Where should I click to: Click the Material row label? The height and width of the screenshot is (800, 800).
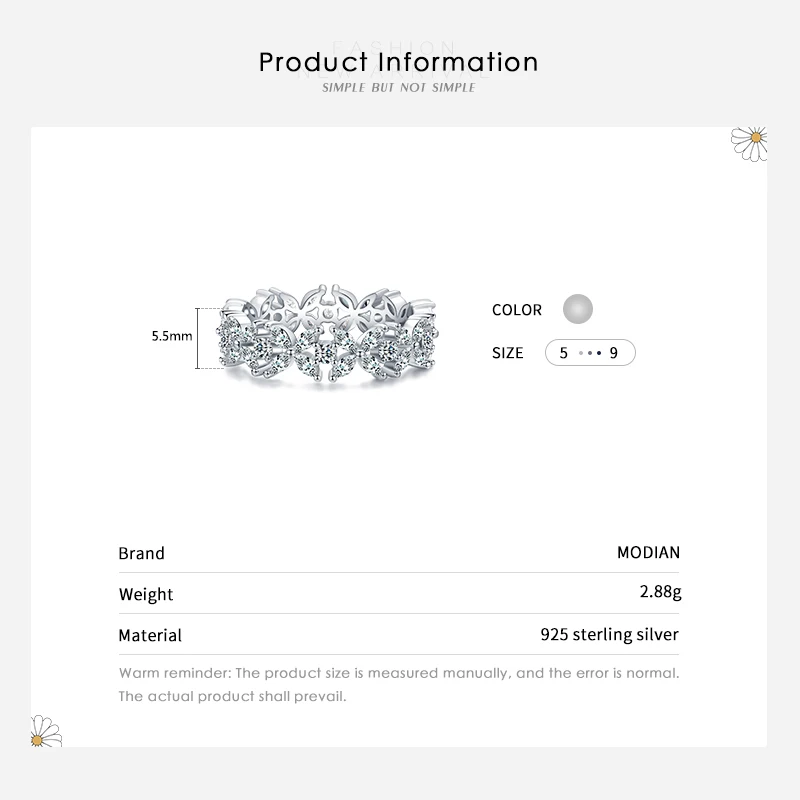[x=150, y=635]
